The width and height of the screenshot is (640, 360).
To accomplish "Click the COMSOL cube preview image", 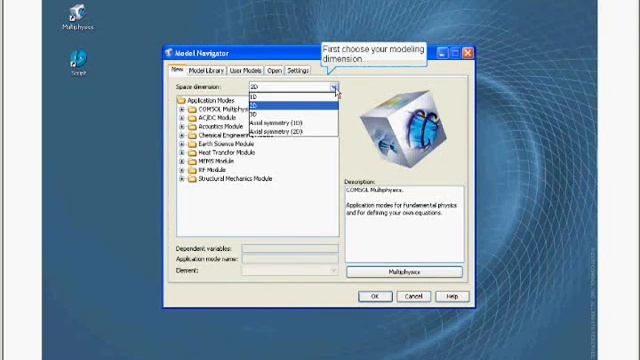I will coord(403,129).
